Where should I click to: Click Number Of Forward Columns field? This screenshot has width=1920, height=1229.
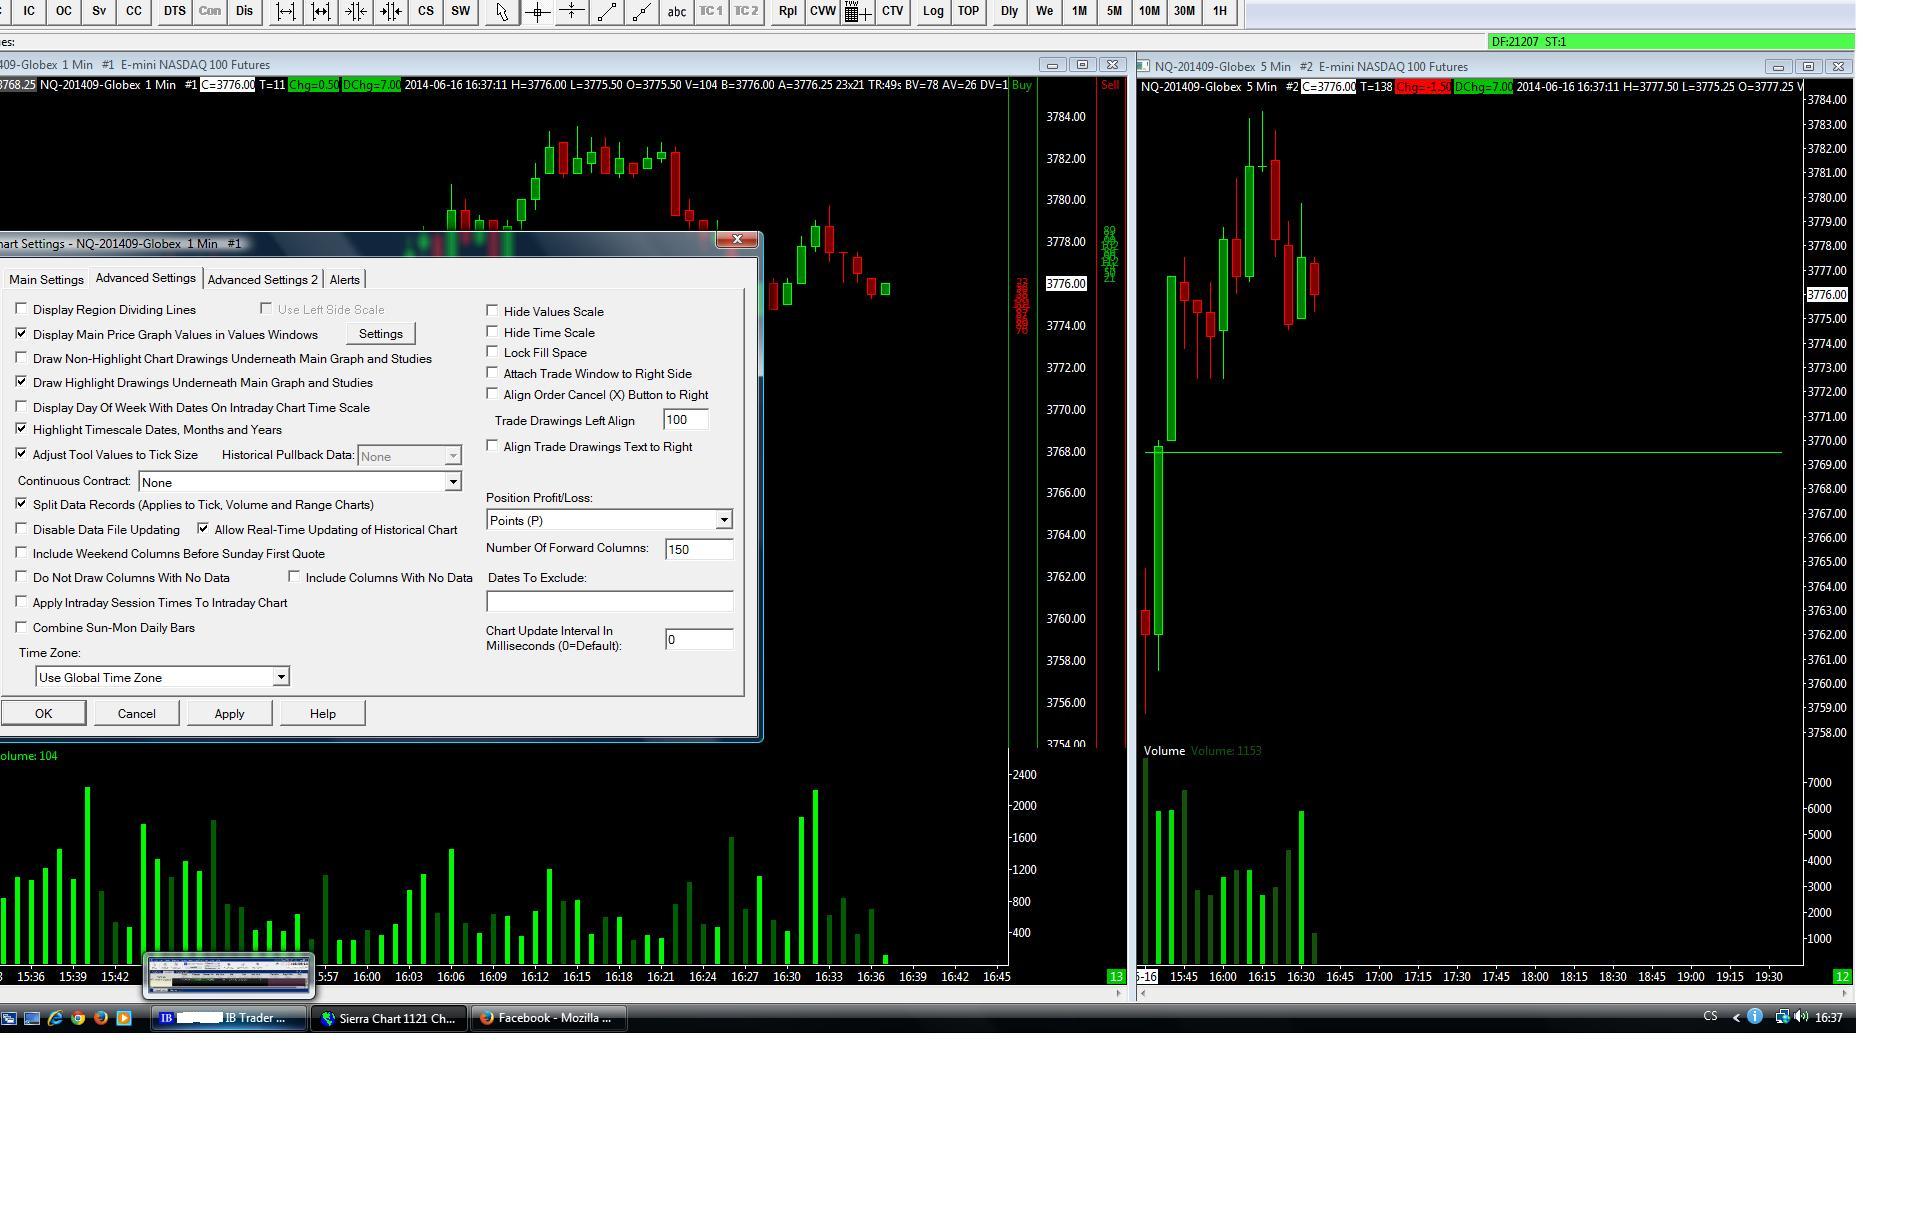(698, 549)
